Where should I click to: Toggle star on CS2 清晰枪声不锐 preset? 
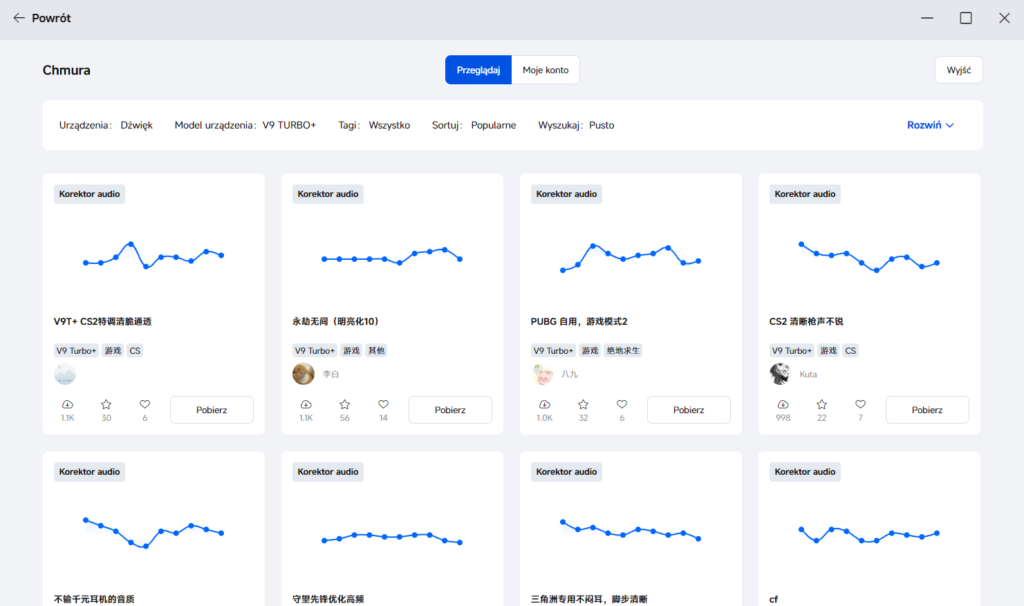tap(822, 404)
